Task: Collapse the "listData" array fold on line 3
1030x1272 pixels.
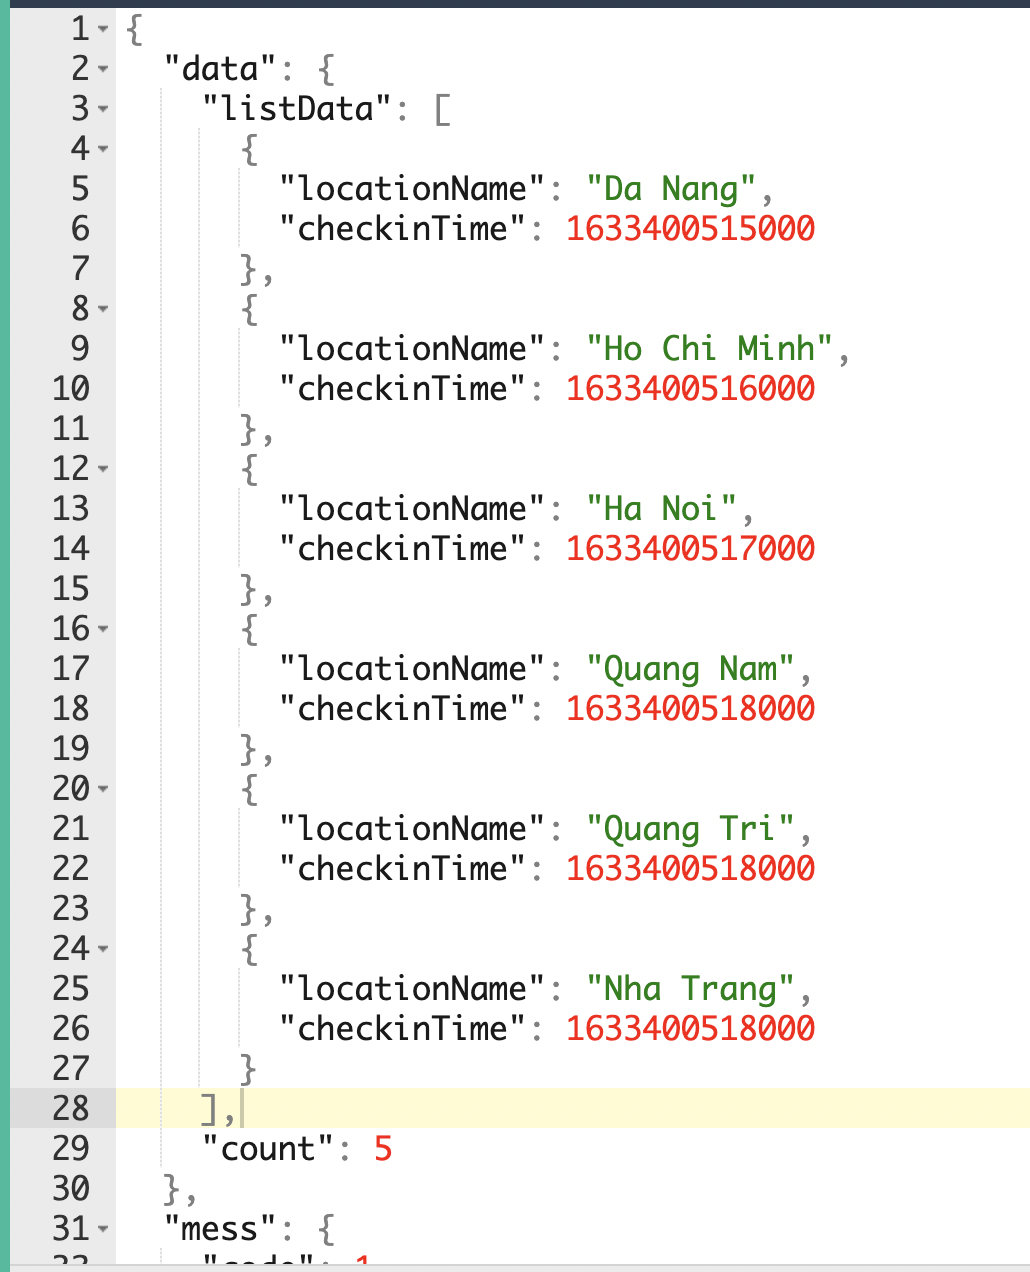Action: tap(103, 109)
